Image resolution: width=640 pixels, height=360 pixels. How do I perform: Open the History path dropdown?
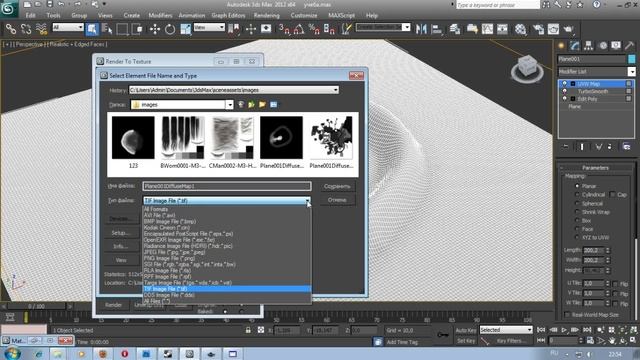336,90
